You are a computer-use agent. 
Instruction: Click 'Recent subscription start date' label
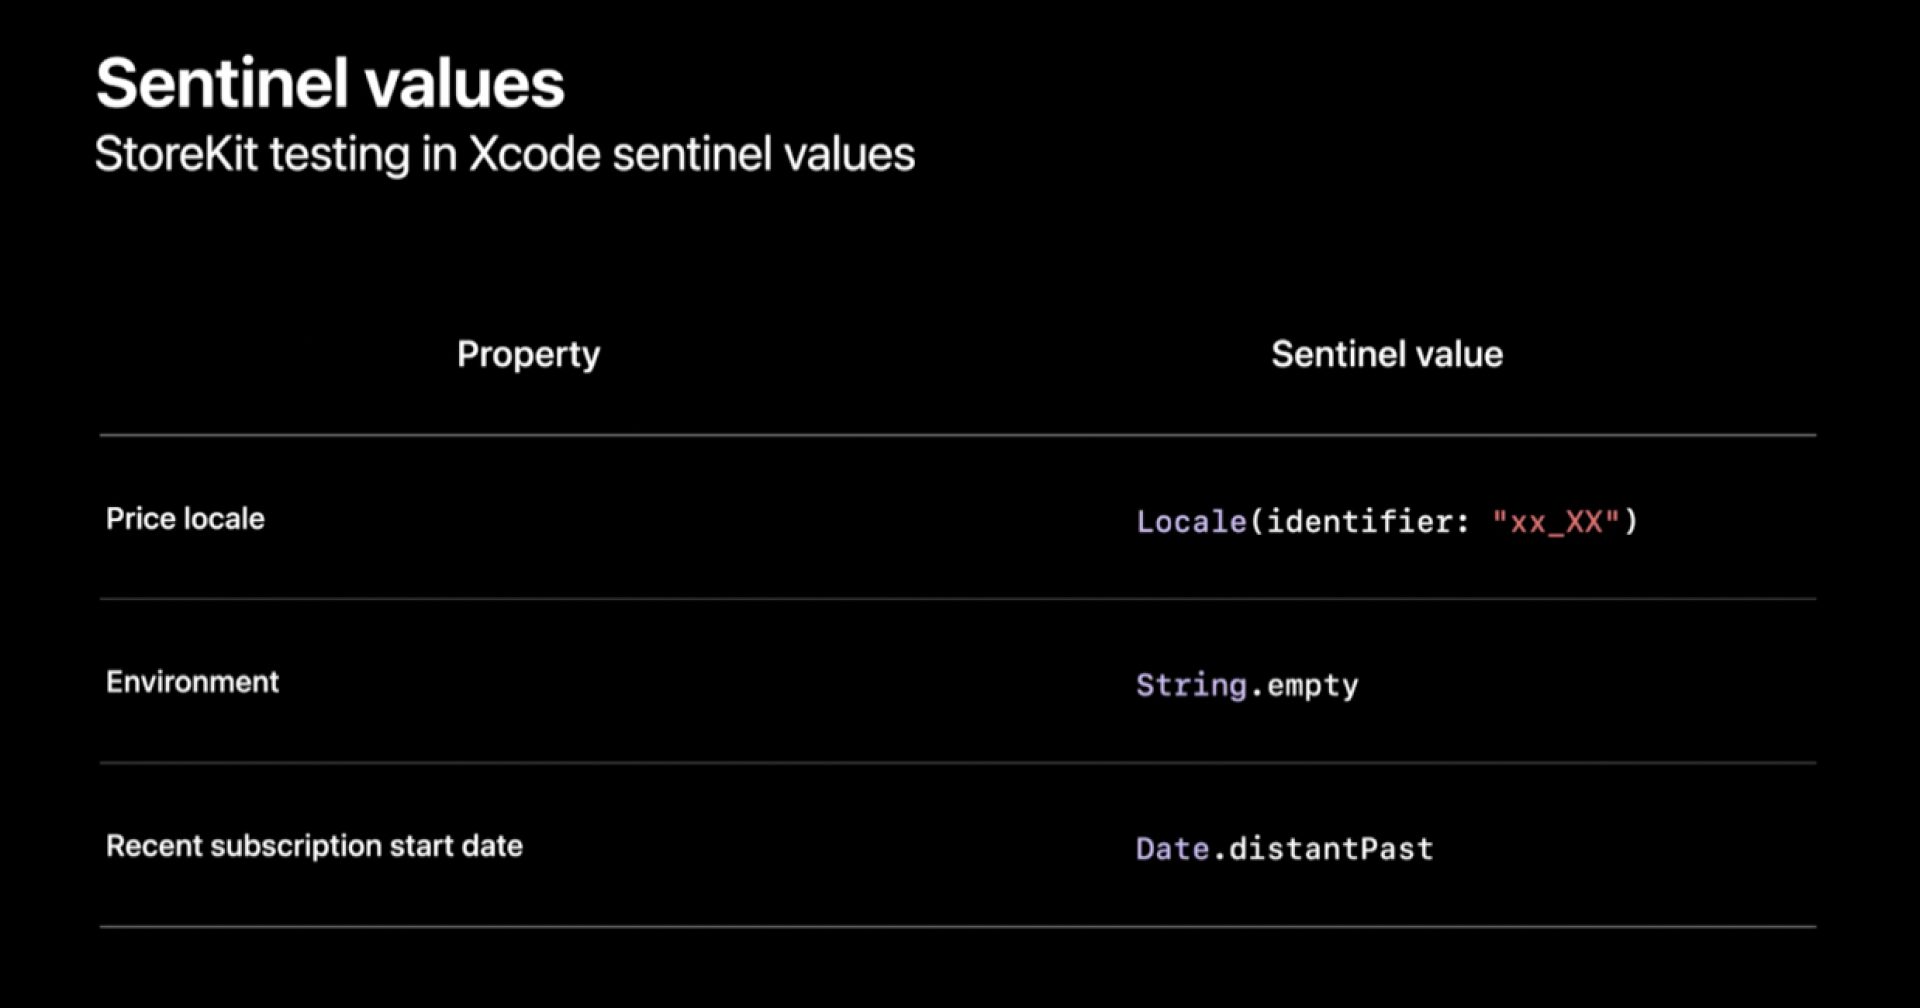(314, 846)
